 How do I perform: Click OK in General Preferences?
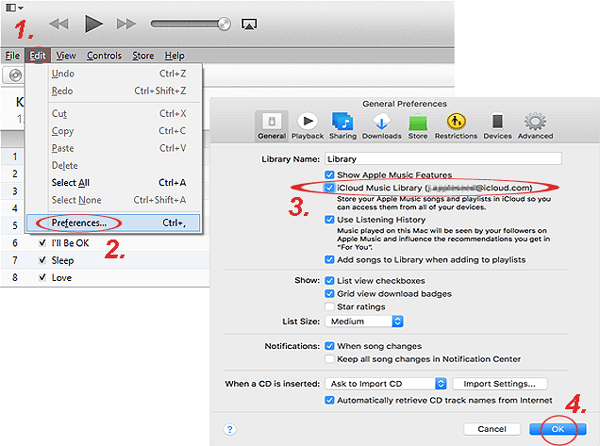click(558, 429)
